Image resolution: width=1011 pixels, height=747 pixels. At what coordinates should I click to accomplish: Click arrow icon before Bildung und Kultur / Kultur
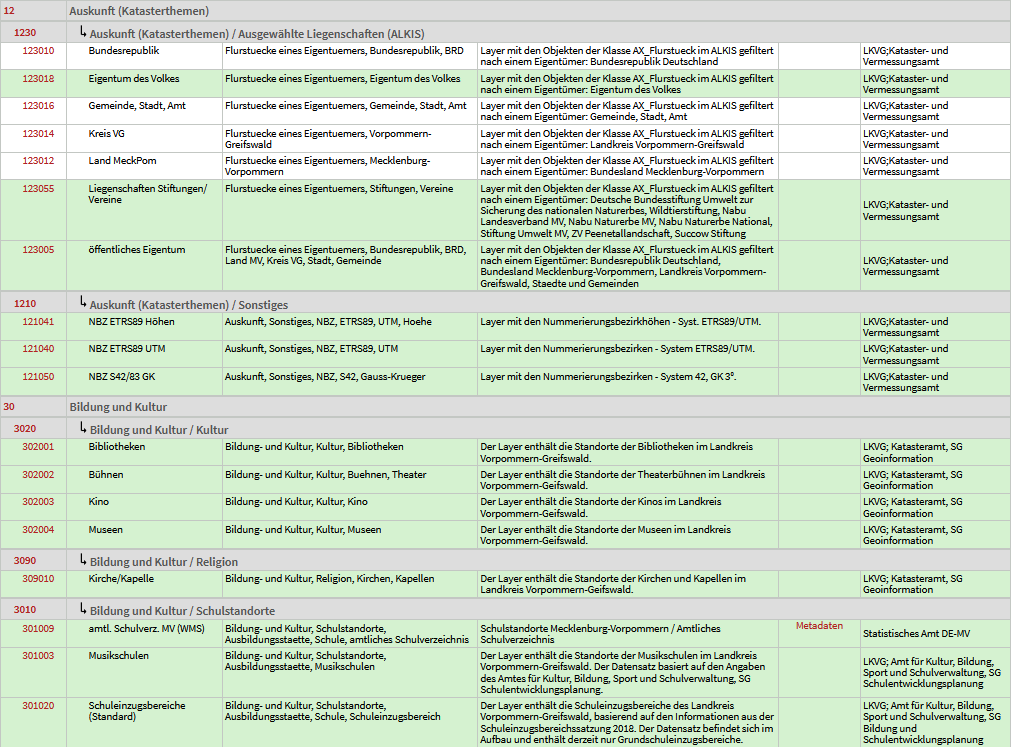tap(83, 427)
